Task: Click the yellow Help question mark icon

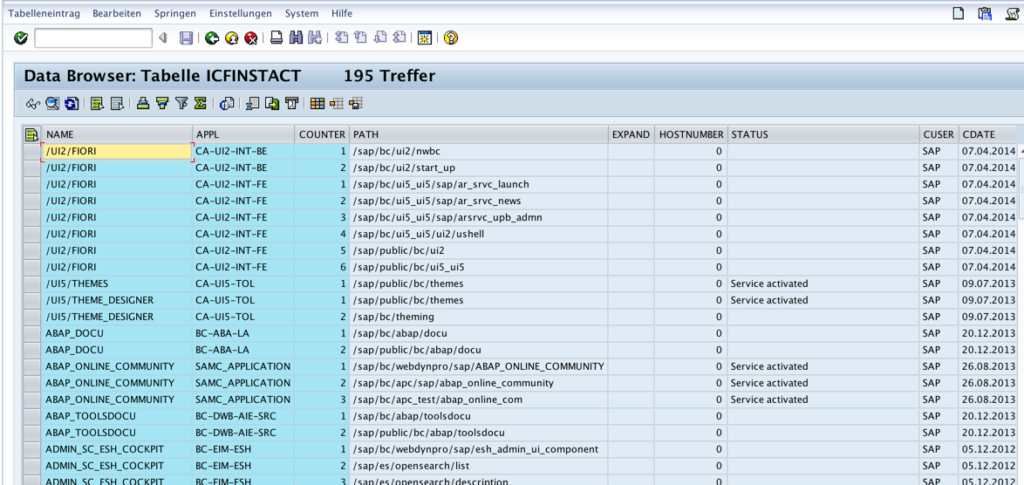Action: [x=451, y=38]
